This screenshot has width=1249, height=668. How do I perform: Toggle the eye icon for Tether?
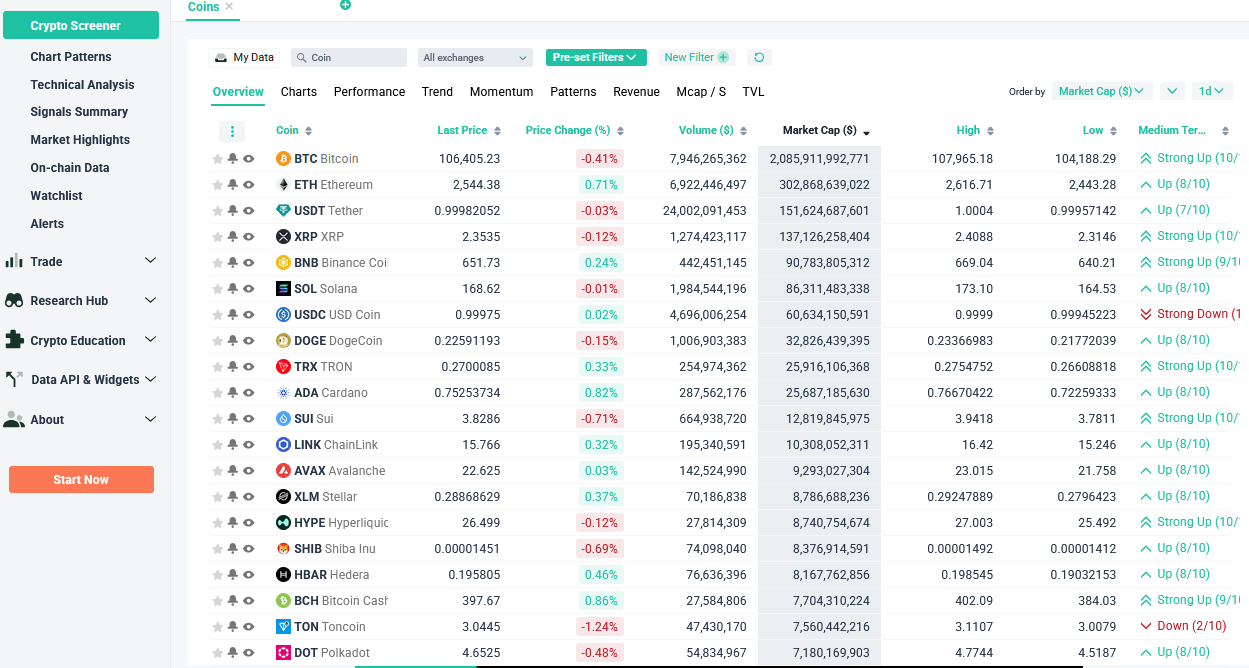tap(249, 211)
